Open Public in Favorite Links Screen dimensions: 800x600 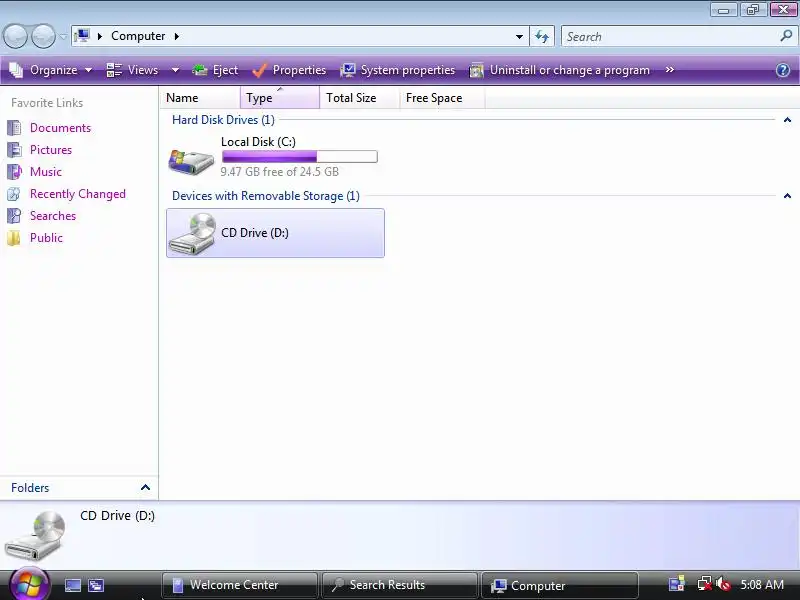point(46,238)
